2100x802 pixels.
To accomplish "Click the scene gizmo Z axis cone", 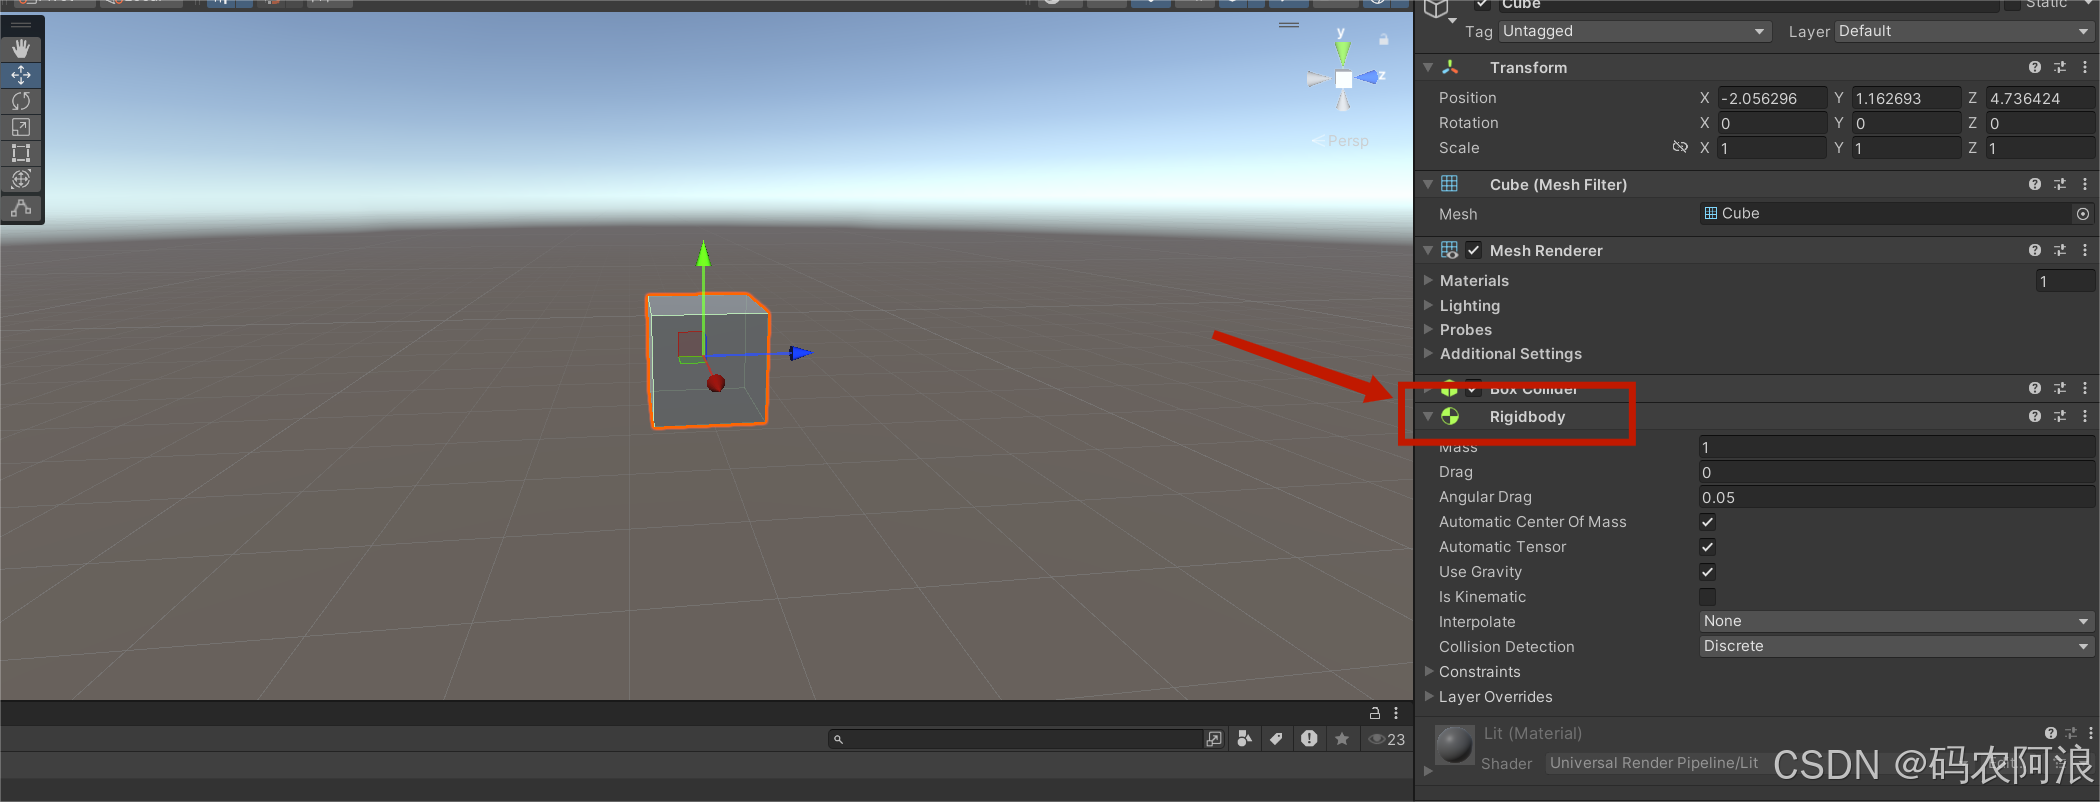I will (x=1369, y=77).
